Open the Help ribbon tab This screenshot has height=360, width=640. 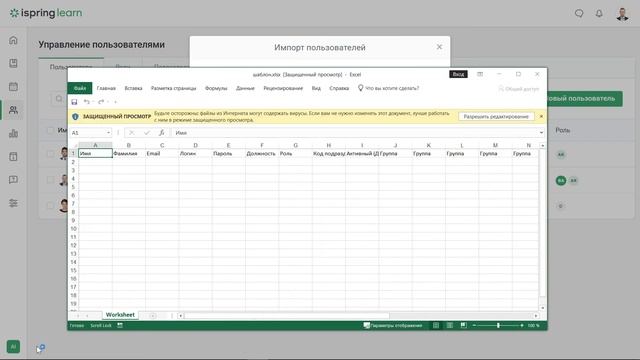pyautogui.click(x=339, y=88)
